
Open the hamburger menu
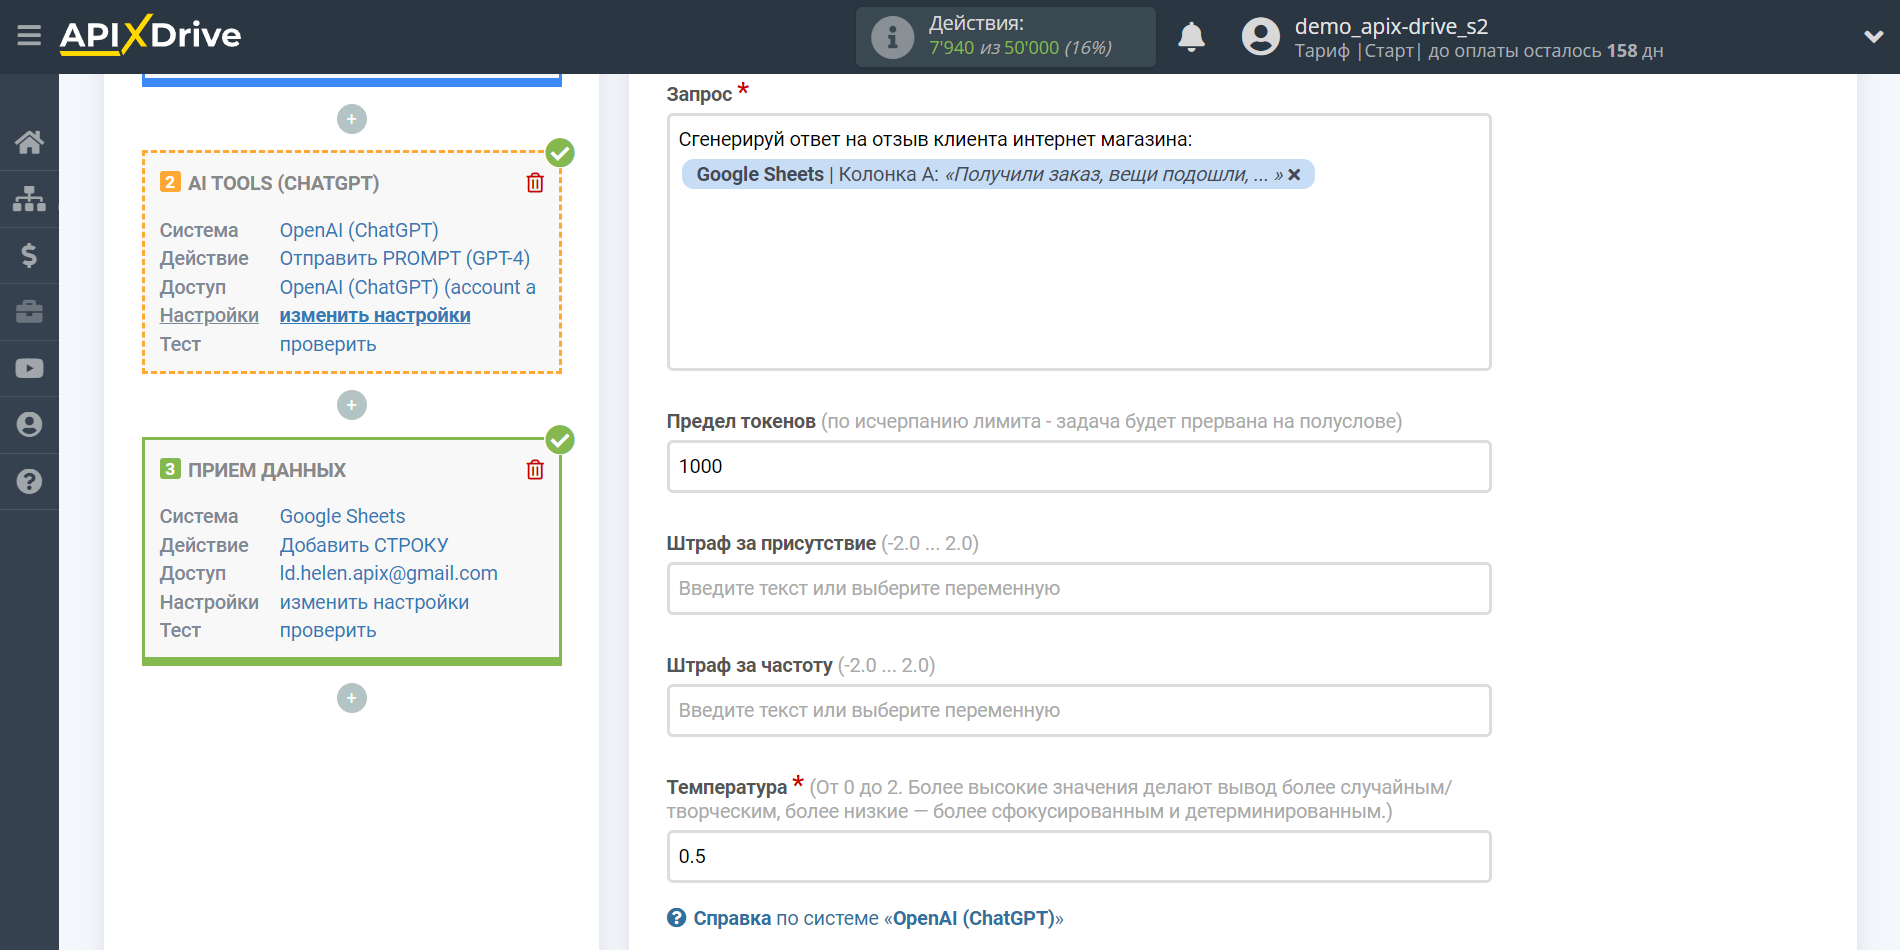coord(29,36)
